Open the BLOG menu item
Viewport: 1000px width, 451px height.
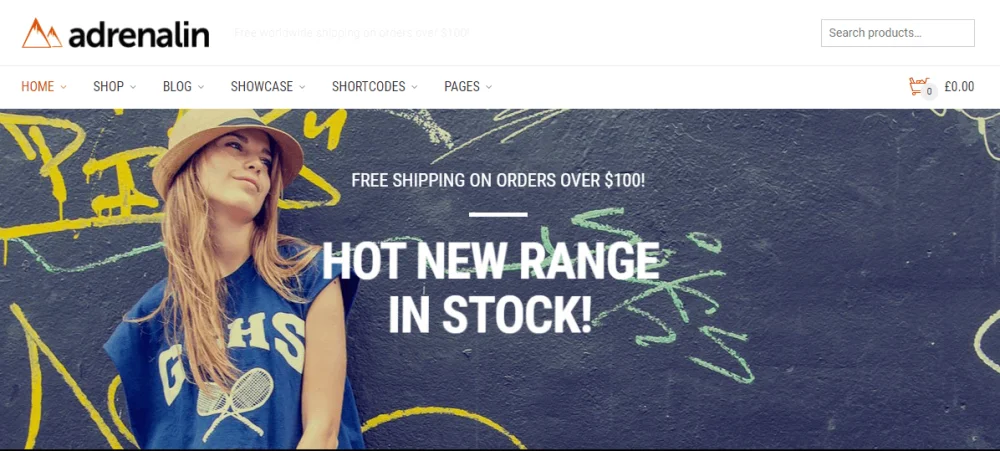point(177,87)
